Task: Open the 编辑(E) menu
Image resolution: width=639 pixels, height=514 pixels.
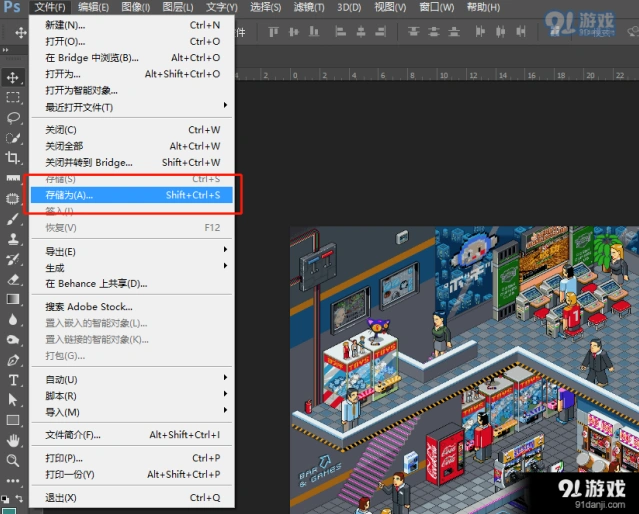Action: click(x=93, y=7)
